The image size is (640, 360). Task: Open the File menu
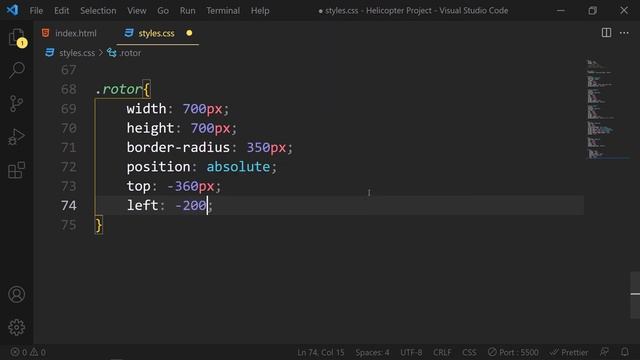36,11
